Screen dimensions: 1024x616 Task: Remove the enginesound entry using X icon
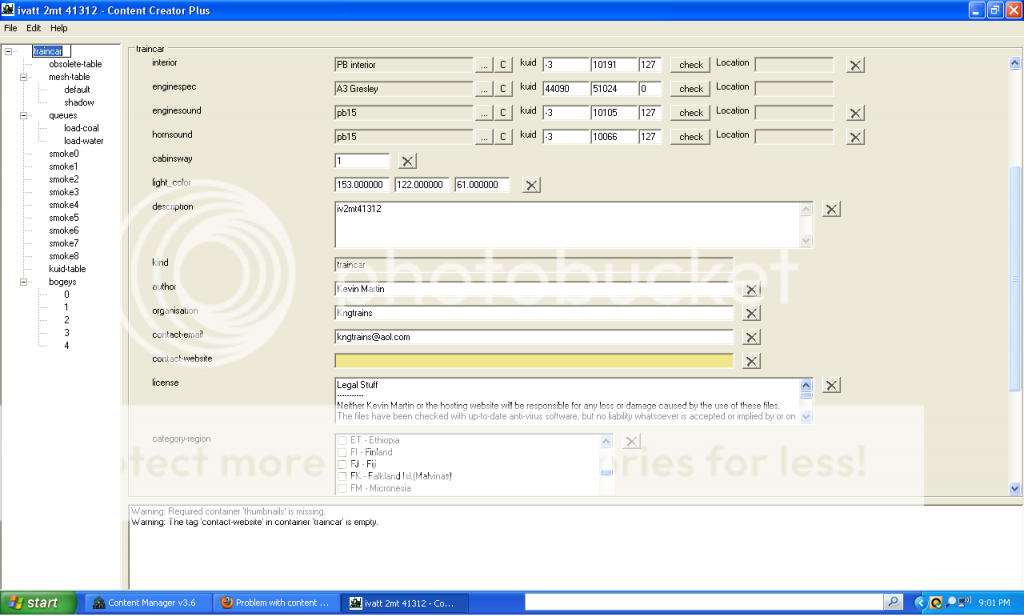coord(855,113)
